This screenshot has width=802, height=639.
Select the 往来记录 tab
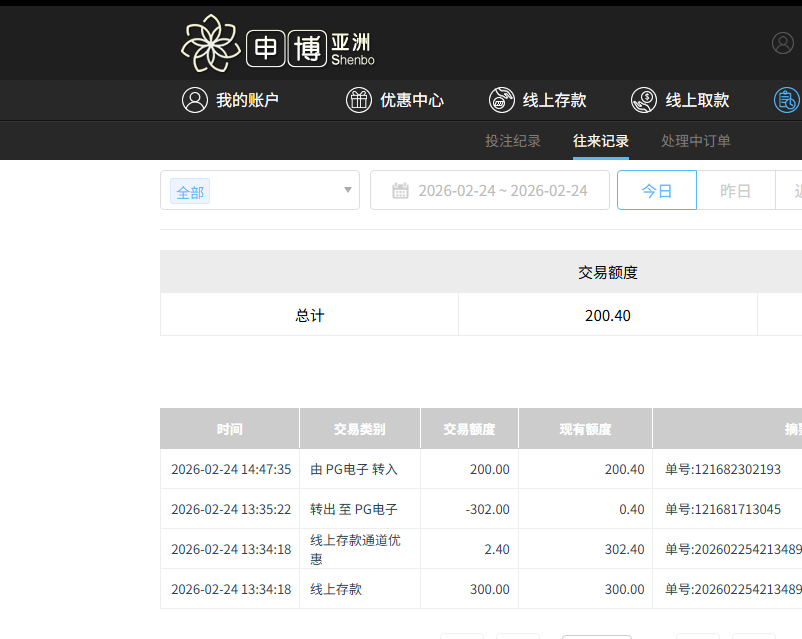(x=601, y=141)
